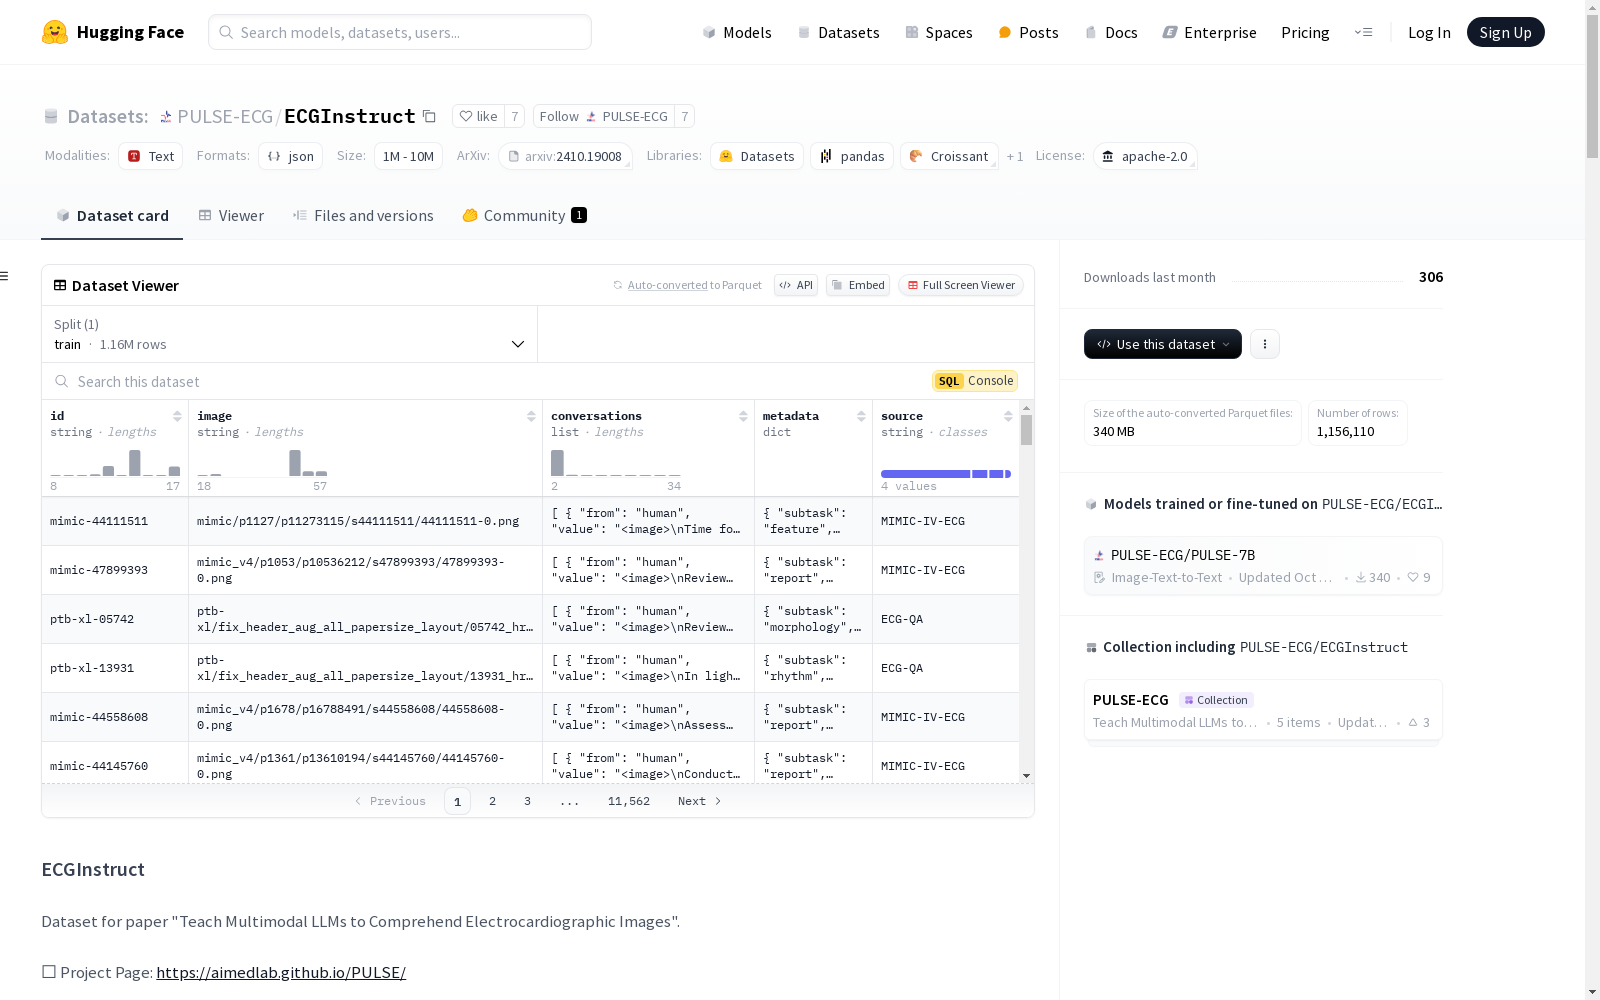Click the Datasets breadcrumb icon
Image resolution: width=1600 pixels, height=1000 pixels.
tap(51, 117)
